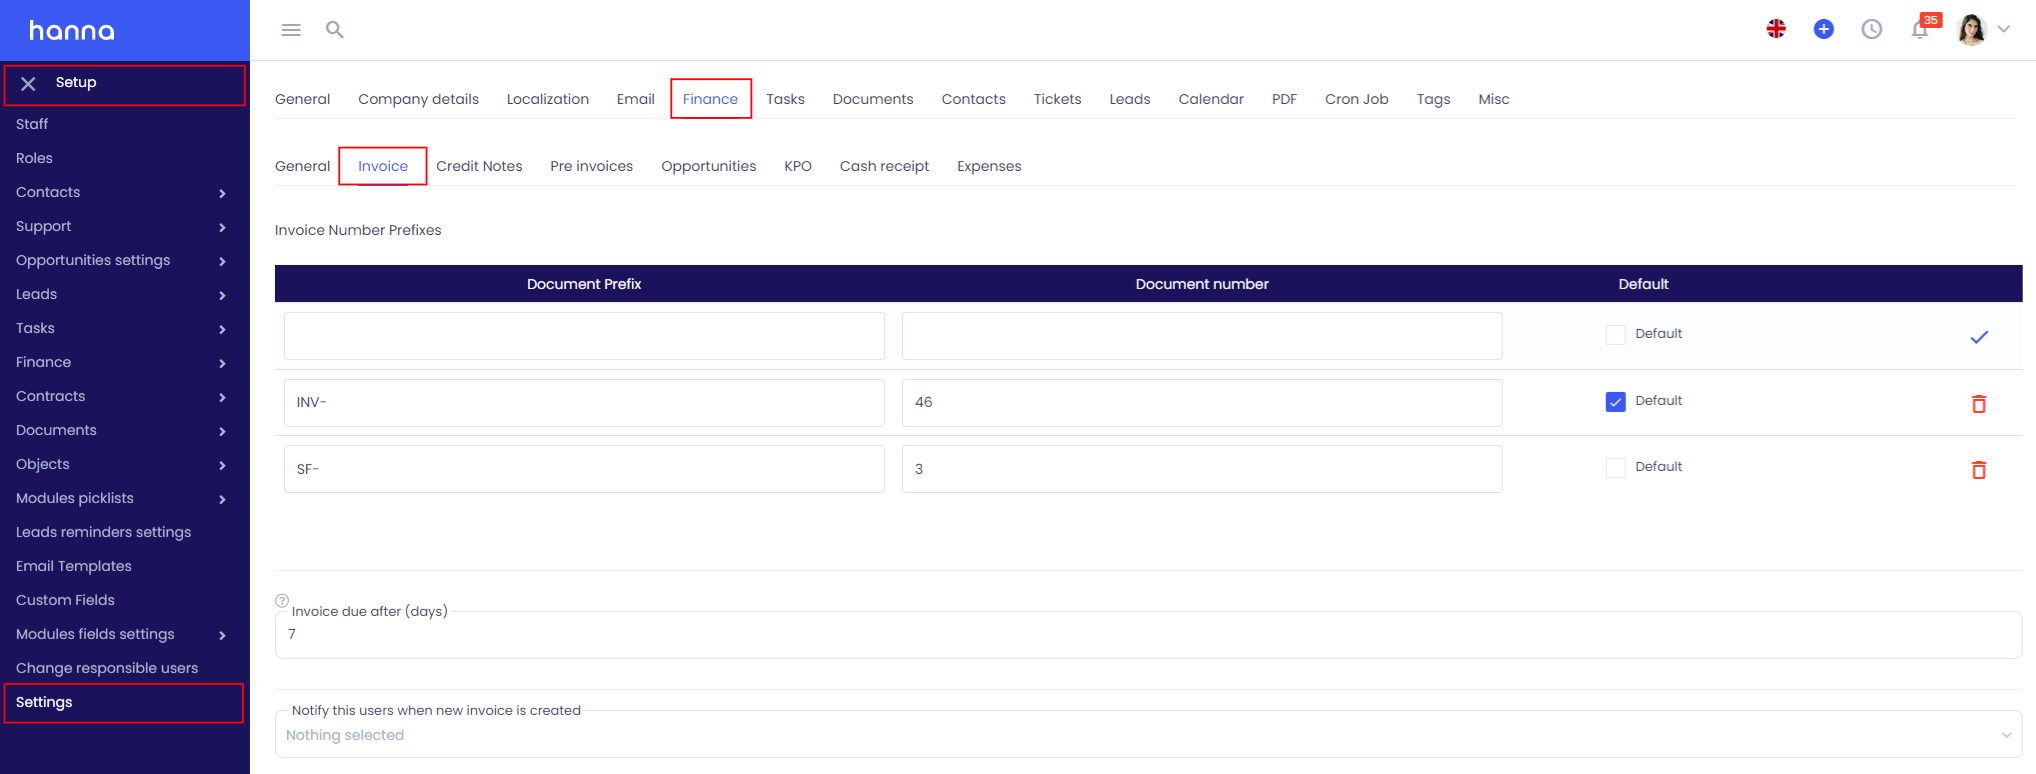
Task: Open the Misc settings tab
Action: pyautogui.click(x=1494, y=99)
